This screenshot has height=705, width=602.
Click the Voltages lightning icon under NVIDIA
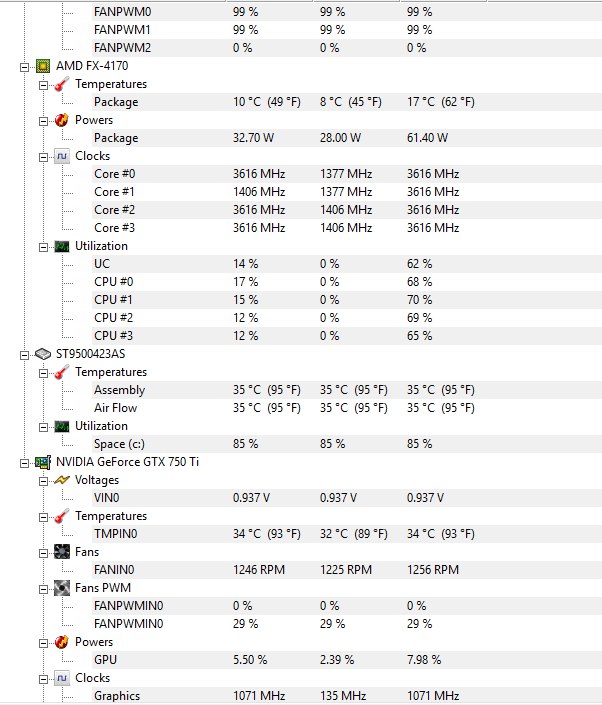pyautogui.click(x=62, y=480)
